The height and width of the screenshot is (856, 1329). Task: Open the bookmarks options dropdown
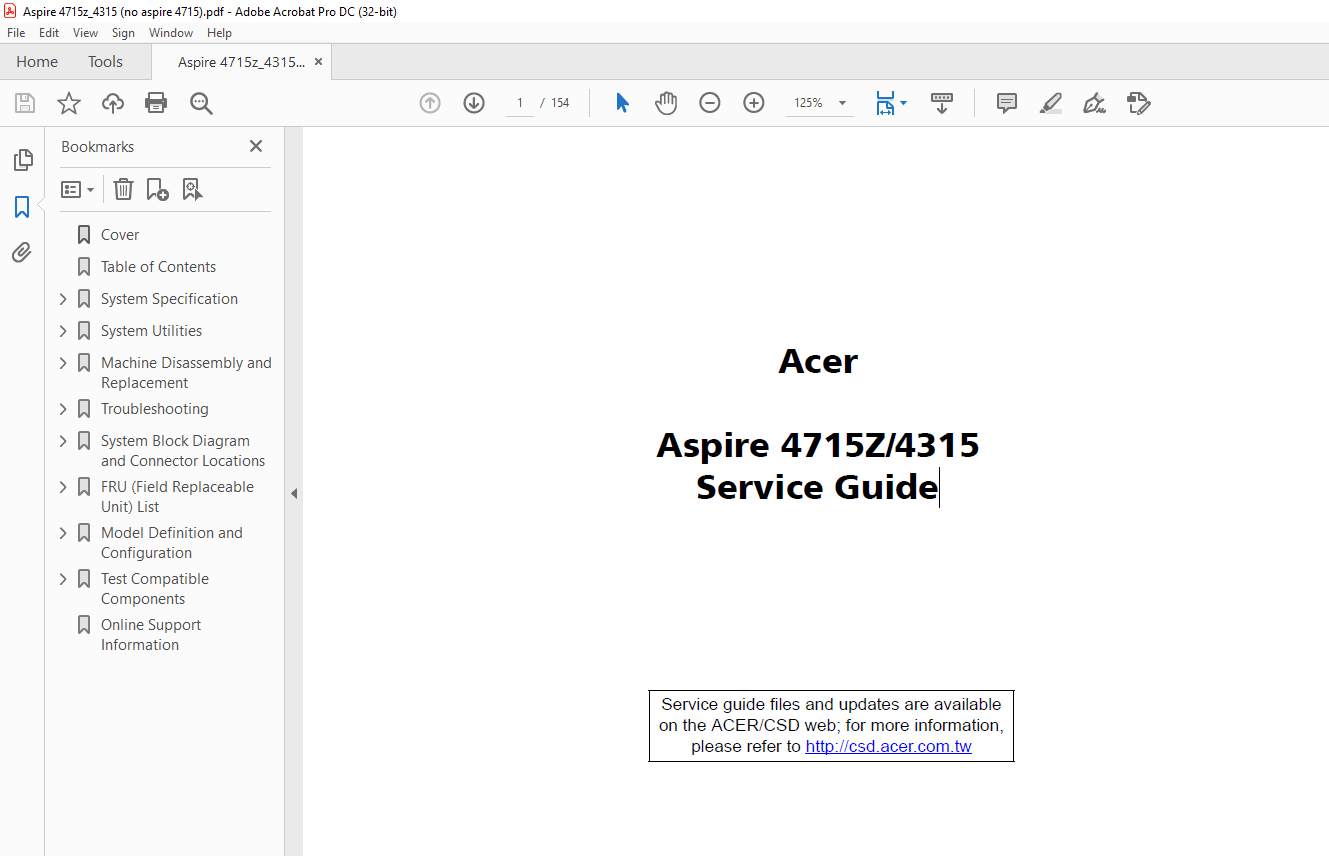(77, 189)
